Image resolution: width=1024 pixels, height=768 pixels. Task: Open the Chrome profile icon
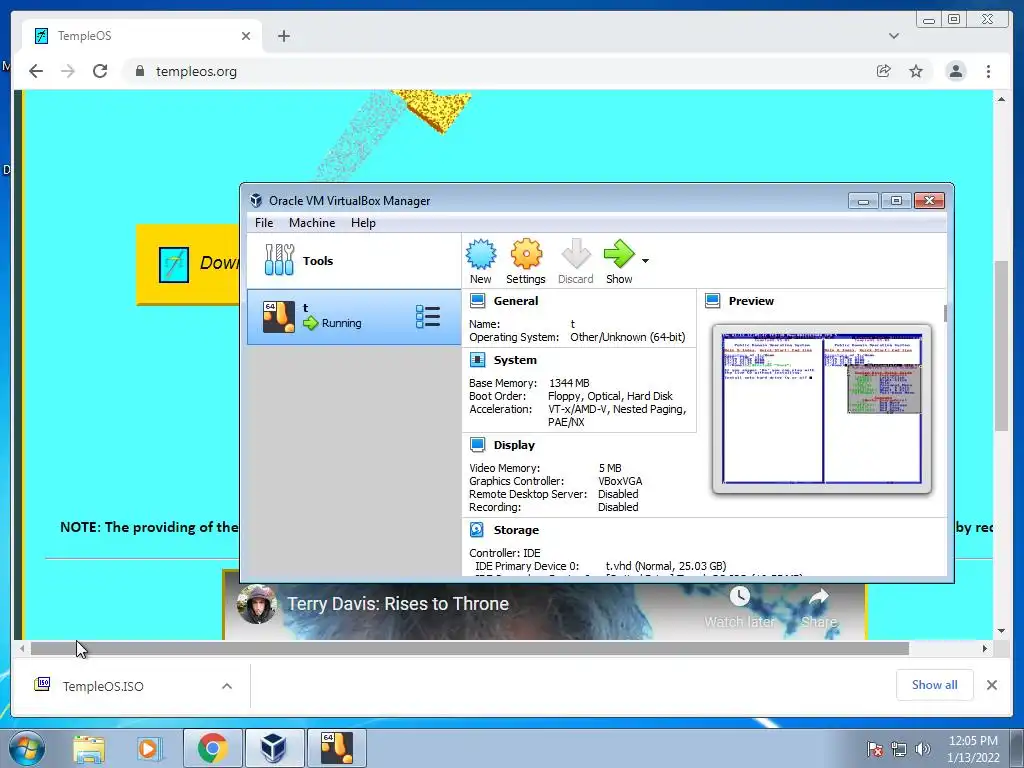click(x=956, y=71)
